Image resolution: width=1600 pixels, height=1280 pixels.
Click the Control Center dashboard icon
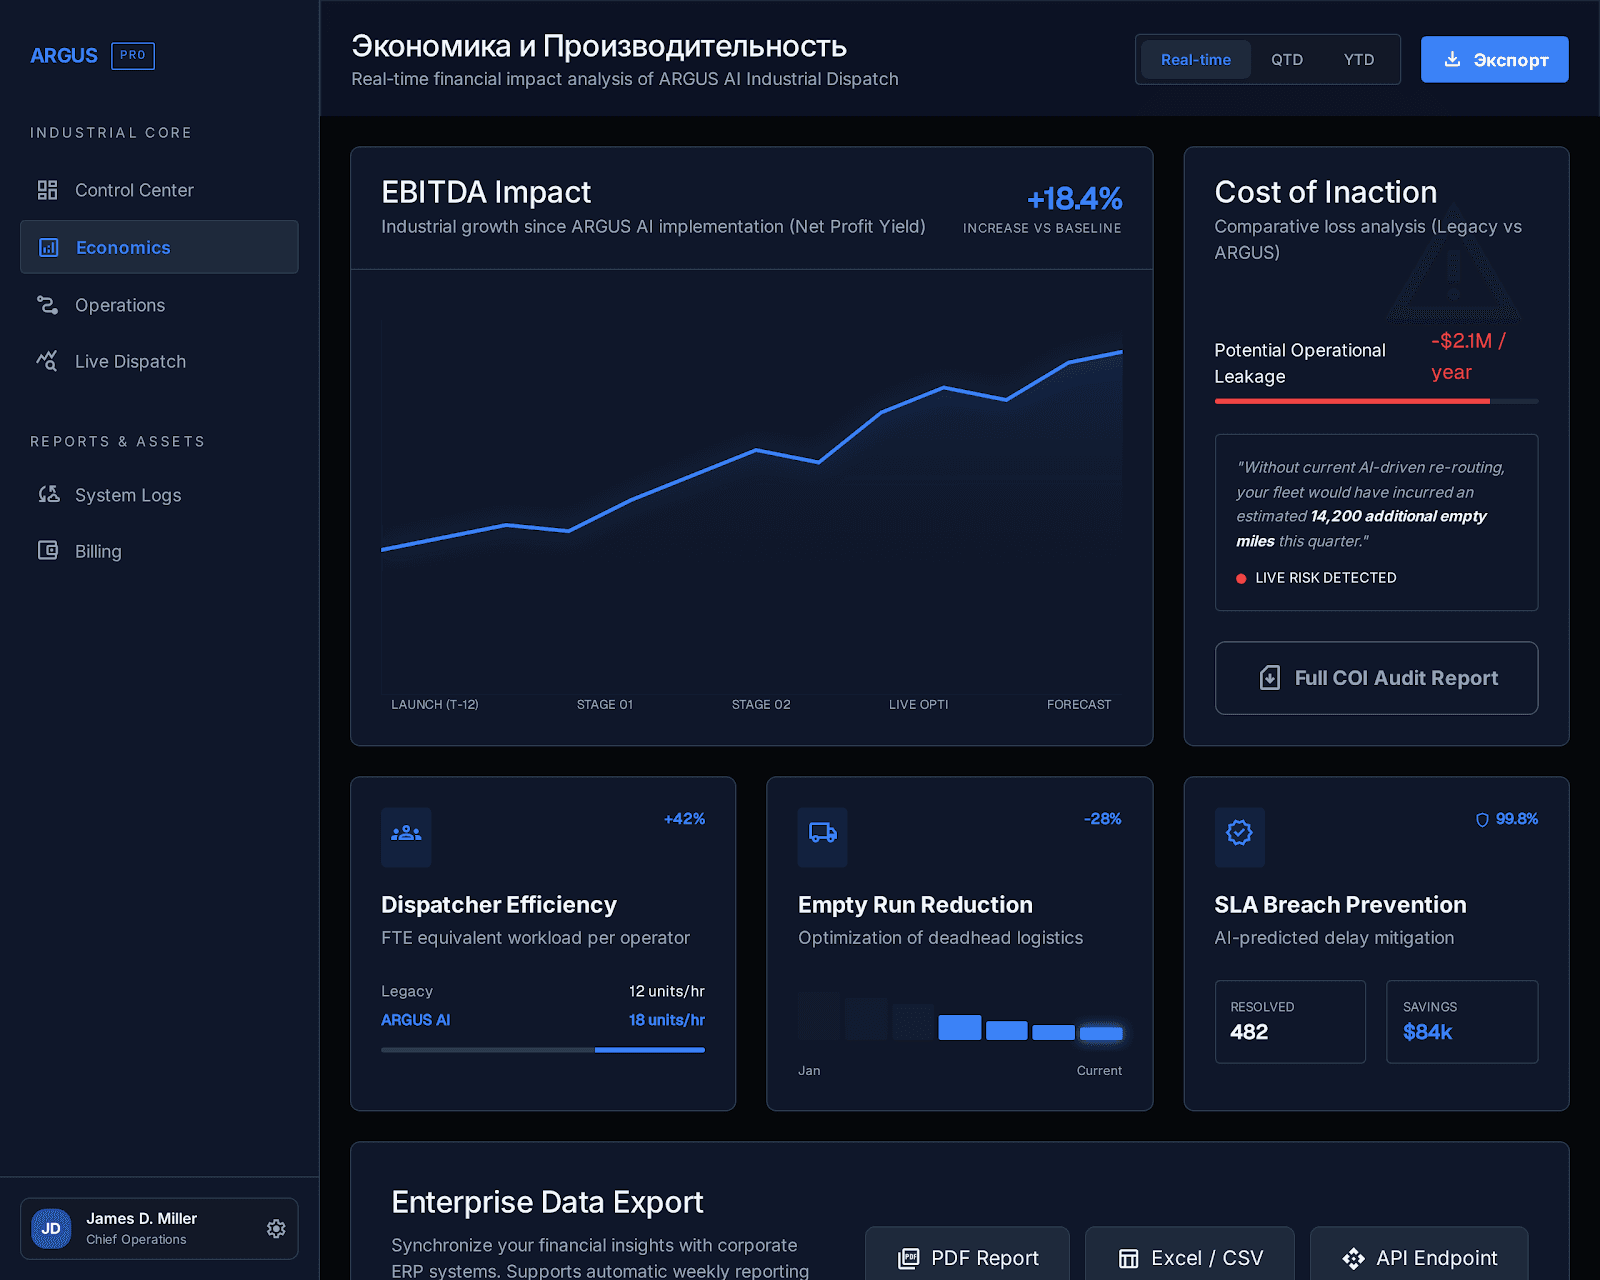point(47,190)
